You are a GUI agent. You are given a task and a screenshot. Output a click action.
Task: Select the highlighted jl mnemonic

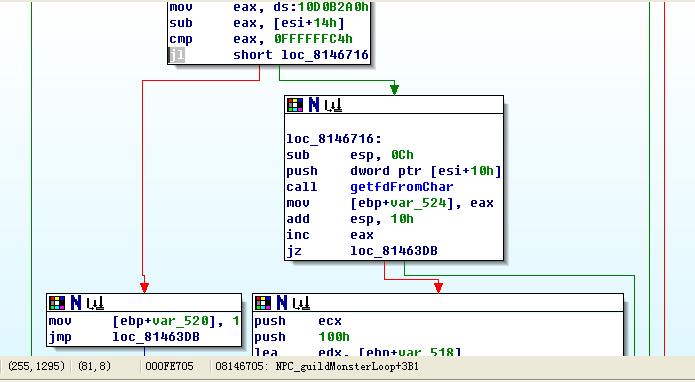pos(177,55)
